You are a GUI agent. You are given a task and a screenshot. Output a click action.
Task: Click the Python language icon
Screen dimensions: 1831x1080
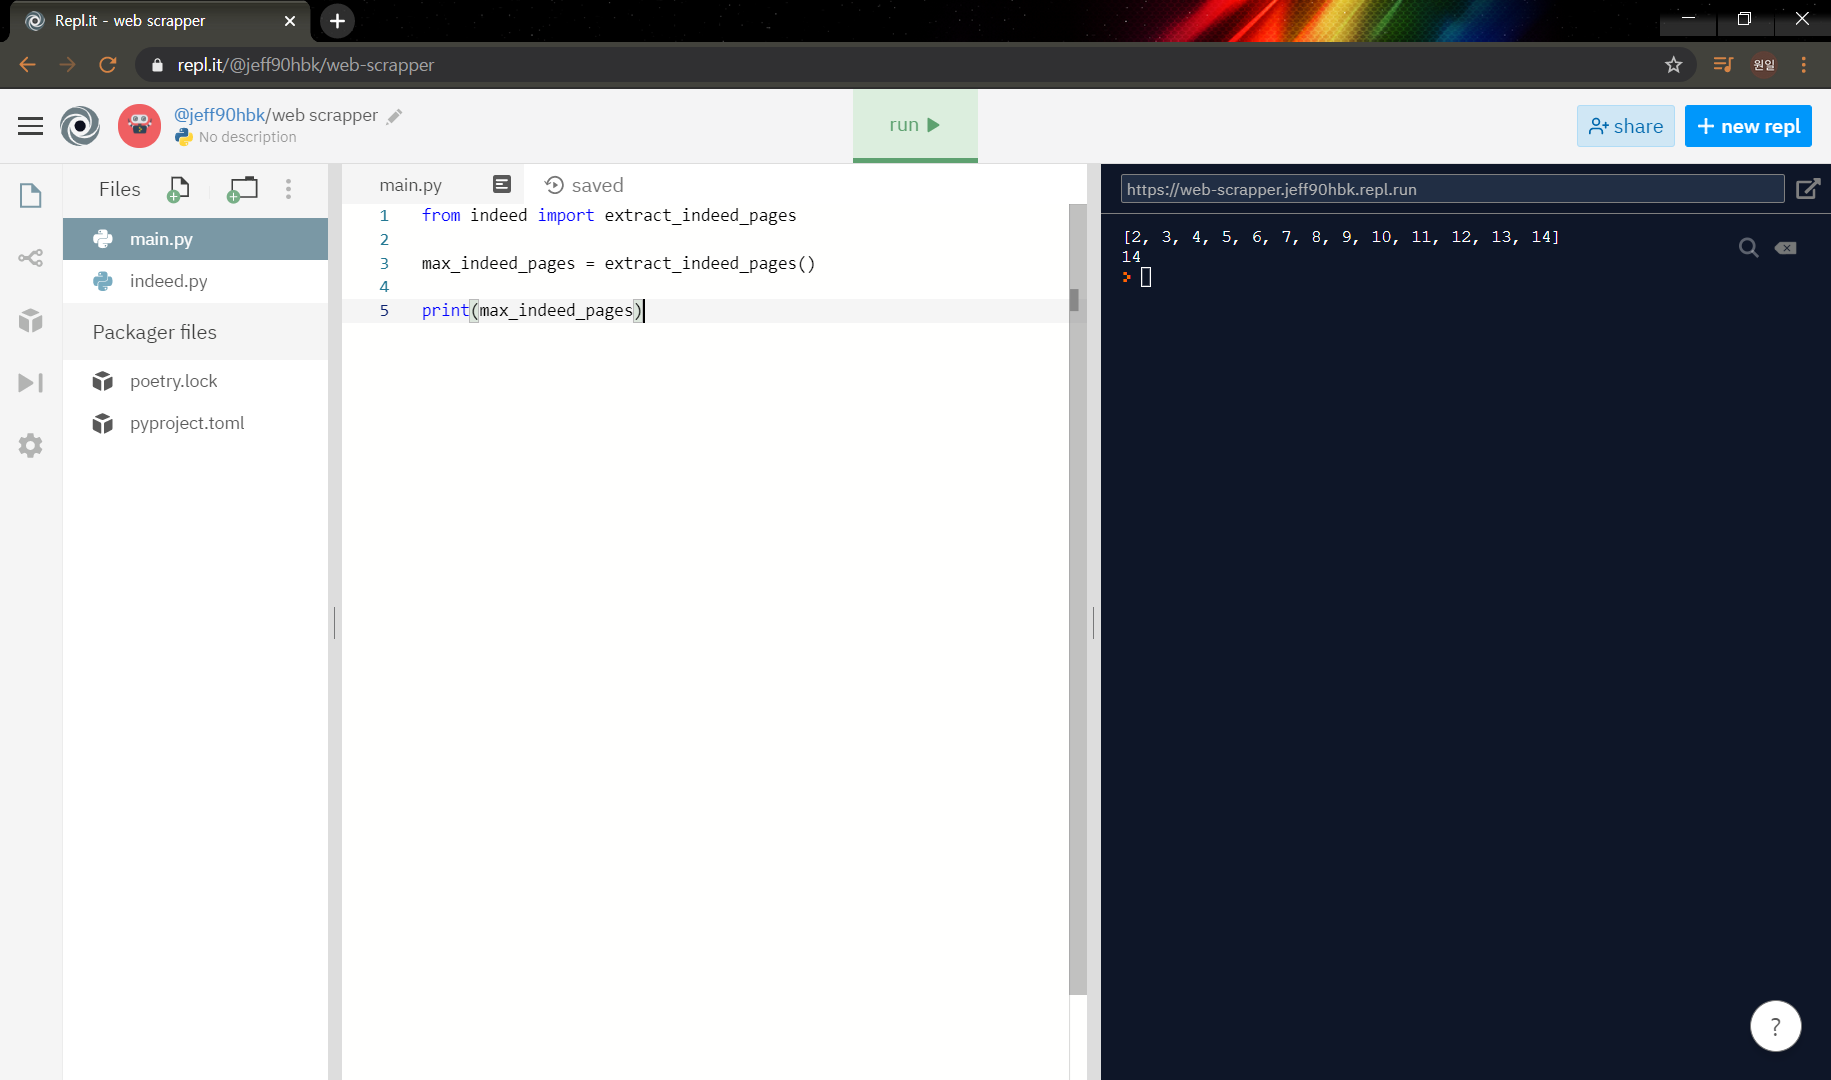tap(184, 137)
